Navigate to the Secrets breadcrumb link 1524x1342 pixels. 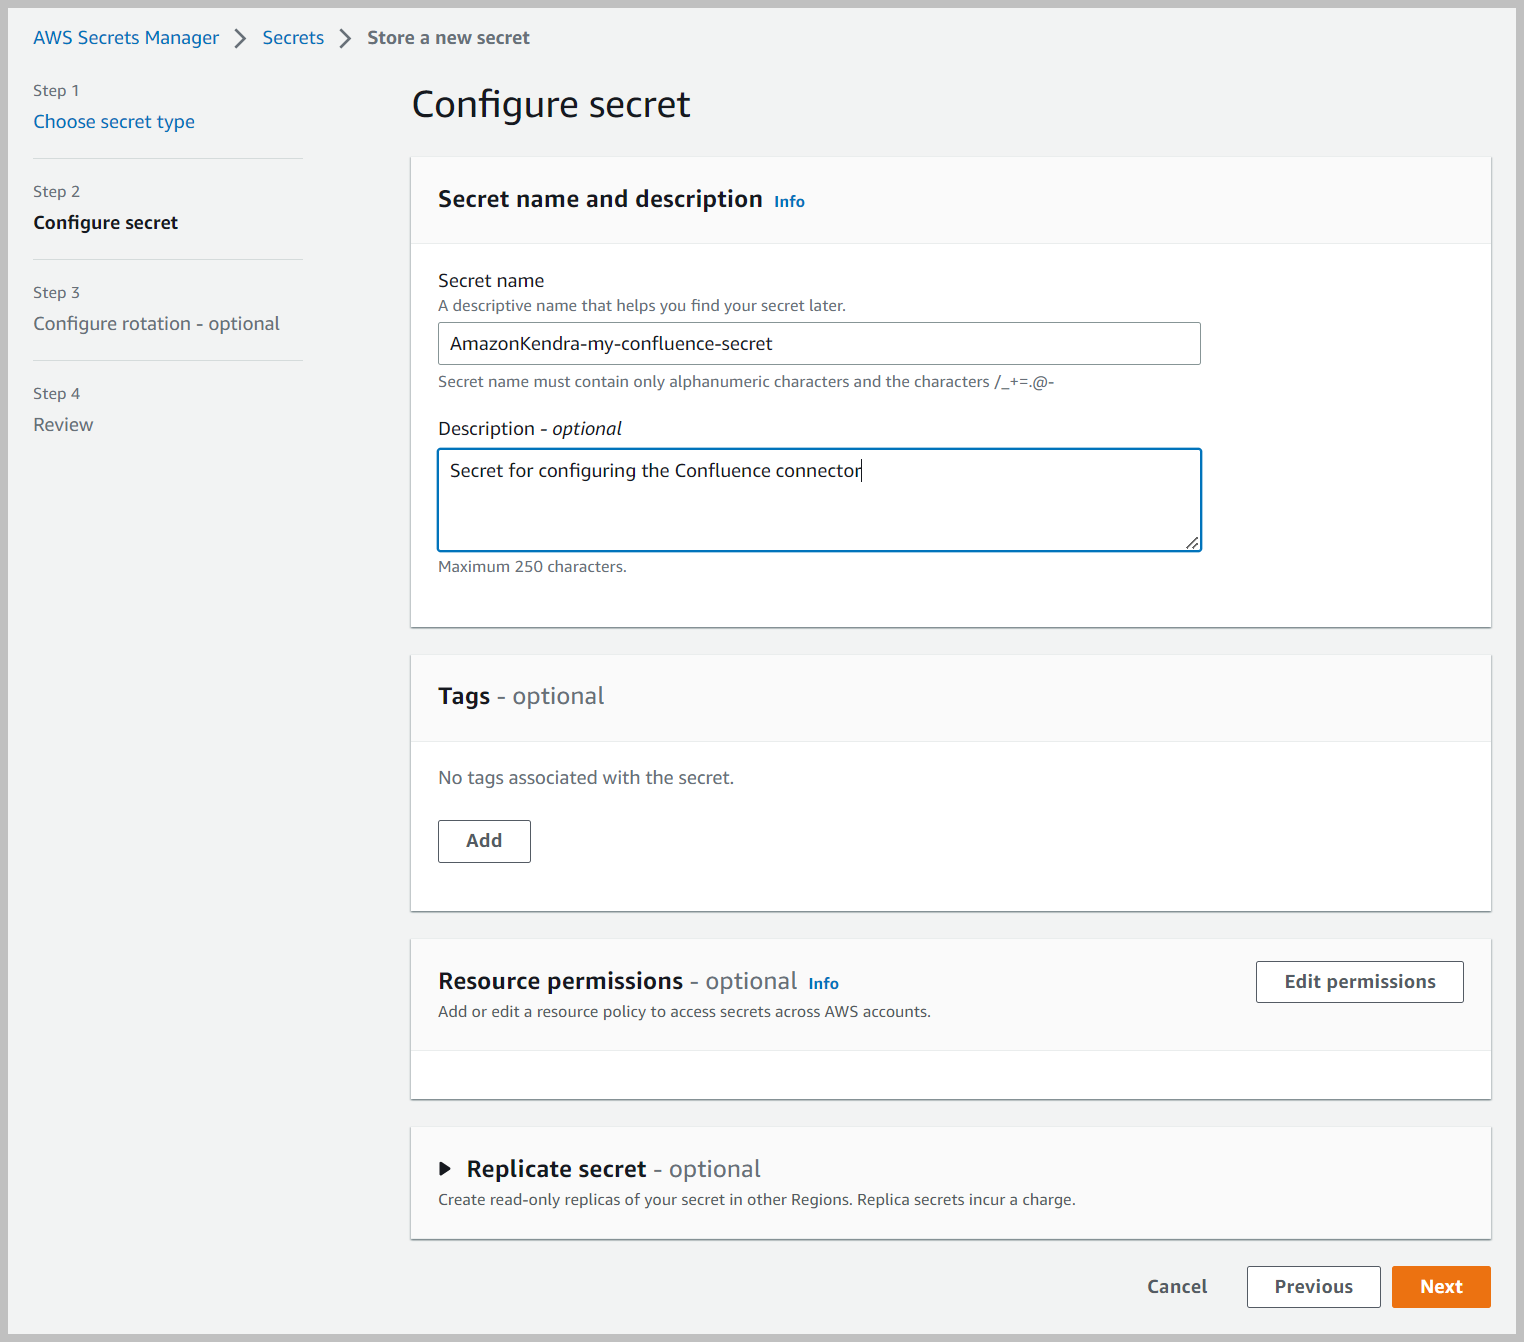coord(293,37)
